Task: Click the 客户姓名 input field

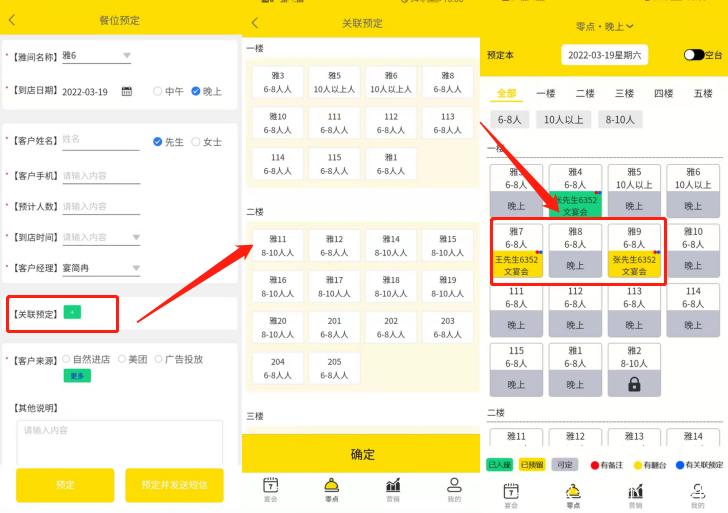Action: coord(101,139)
